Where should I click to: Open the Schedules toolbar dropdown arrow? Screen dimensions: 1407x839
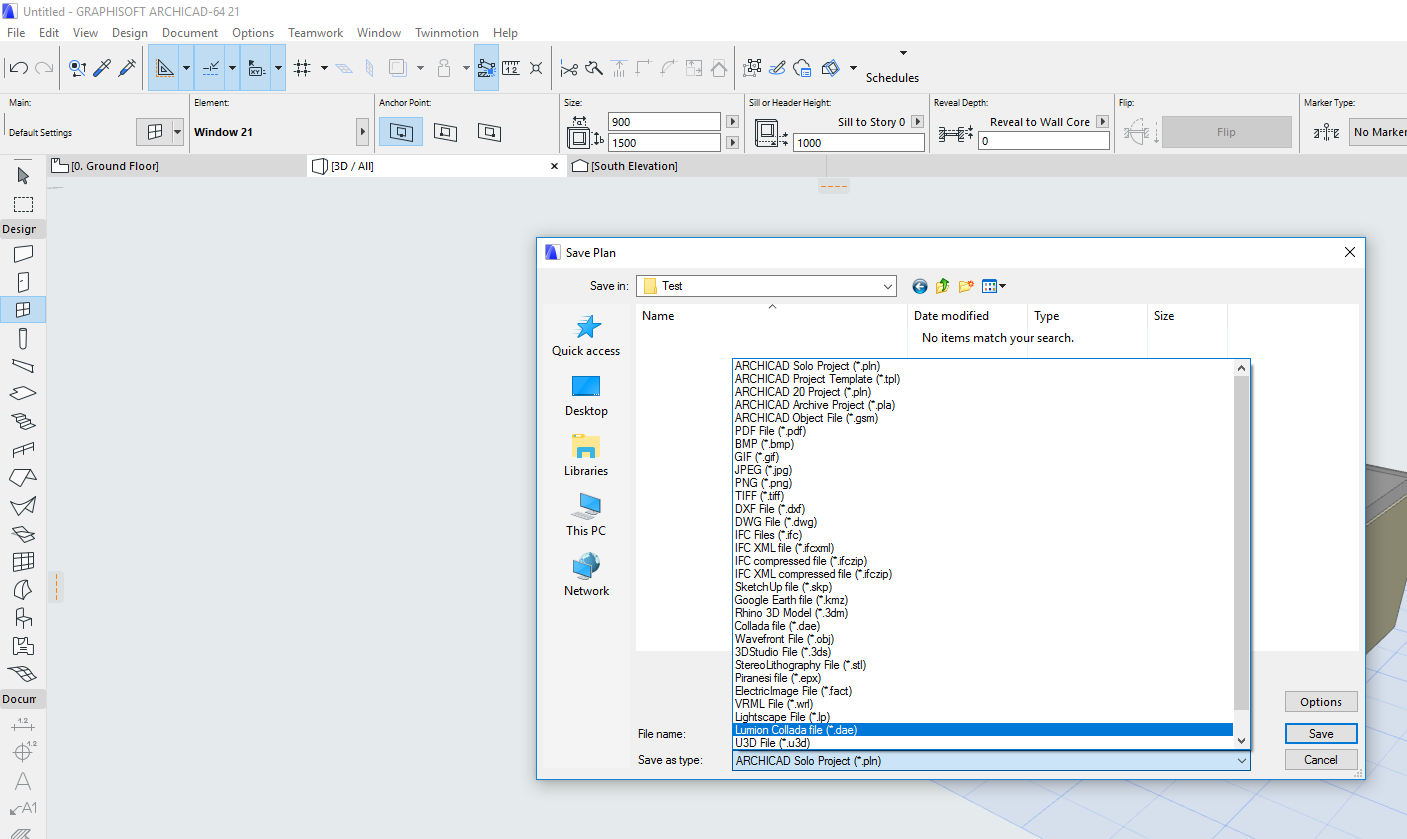click(x=904, y=53)
